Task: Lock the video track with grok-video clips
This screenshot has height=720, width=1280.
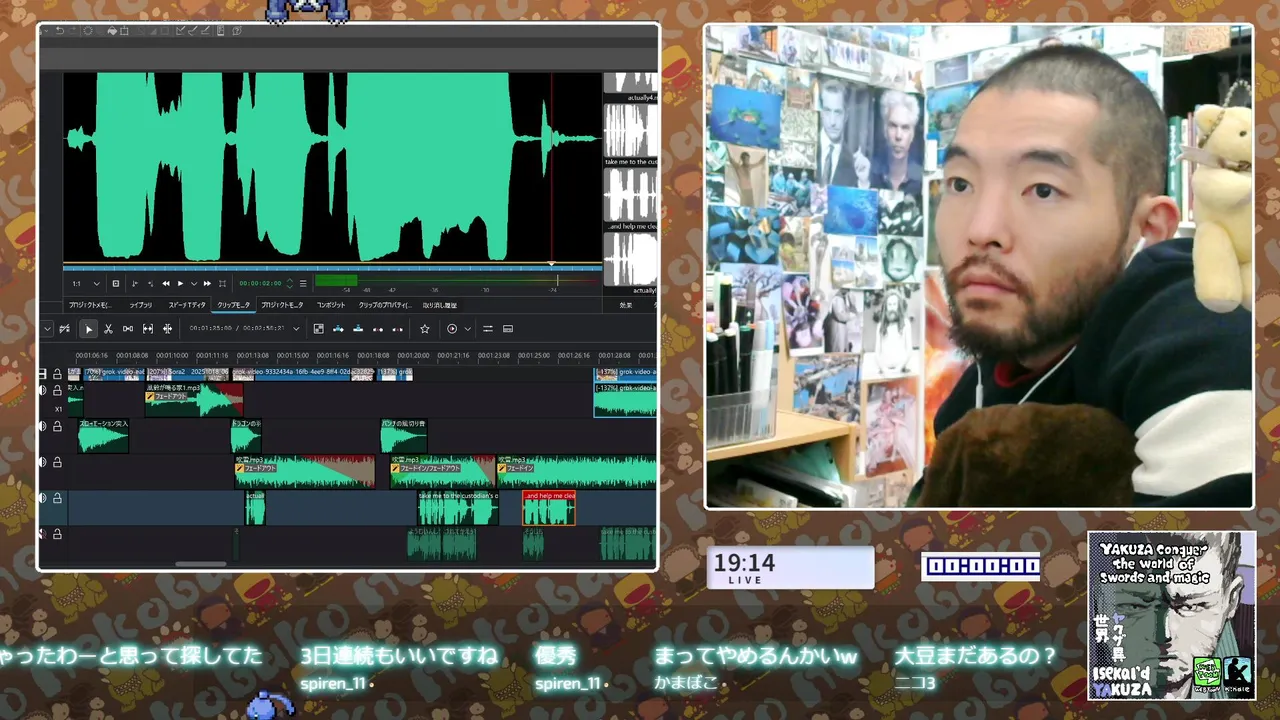Action: (x=57, y=373)
